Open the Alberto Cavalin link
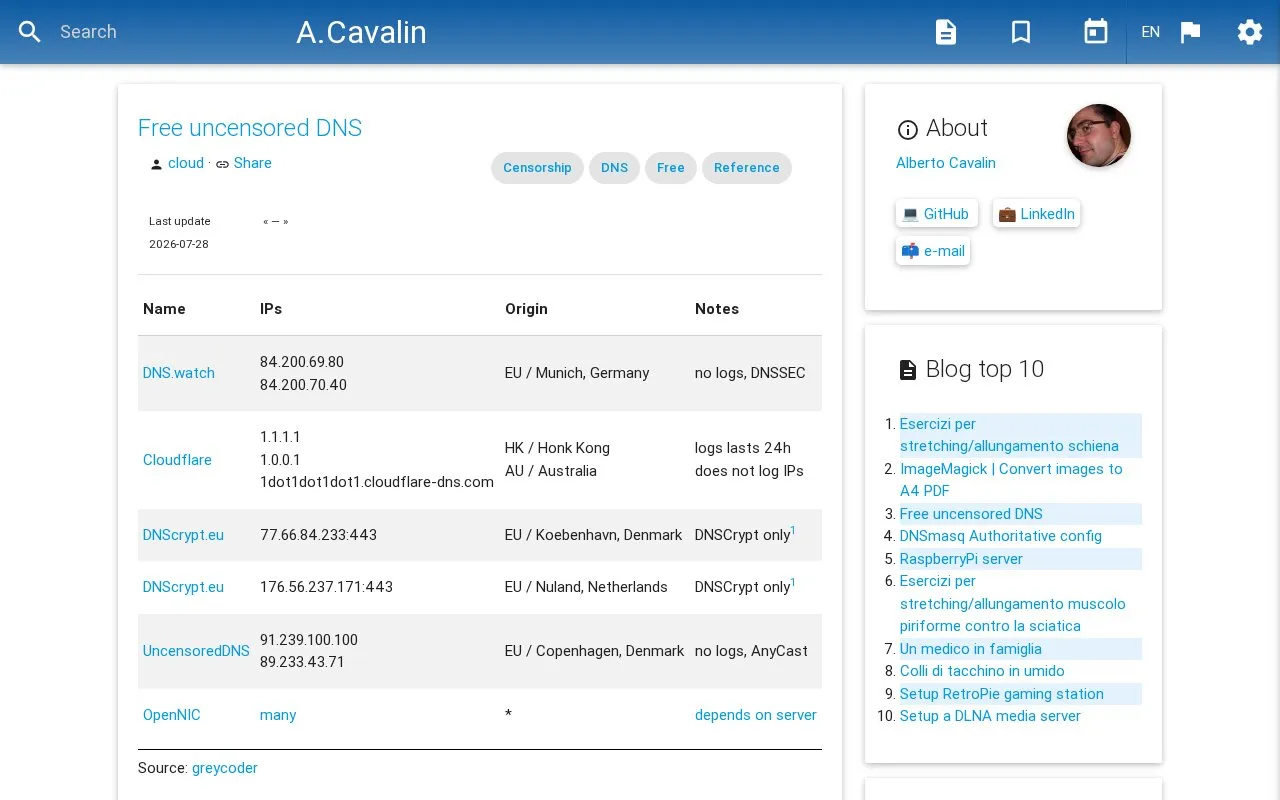 pos(946,163)
